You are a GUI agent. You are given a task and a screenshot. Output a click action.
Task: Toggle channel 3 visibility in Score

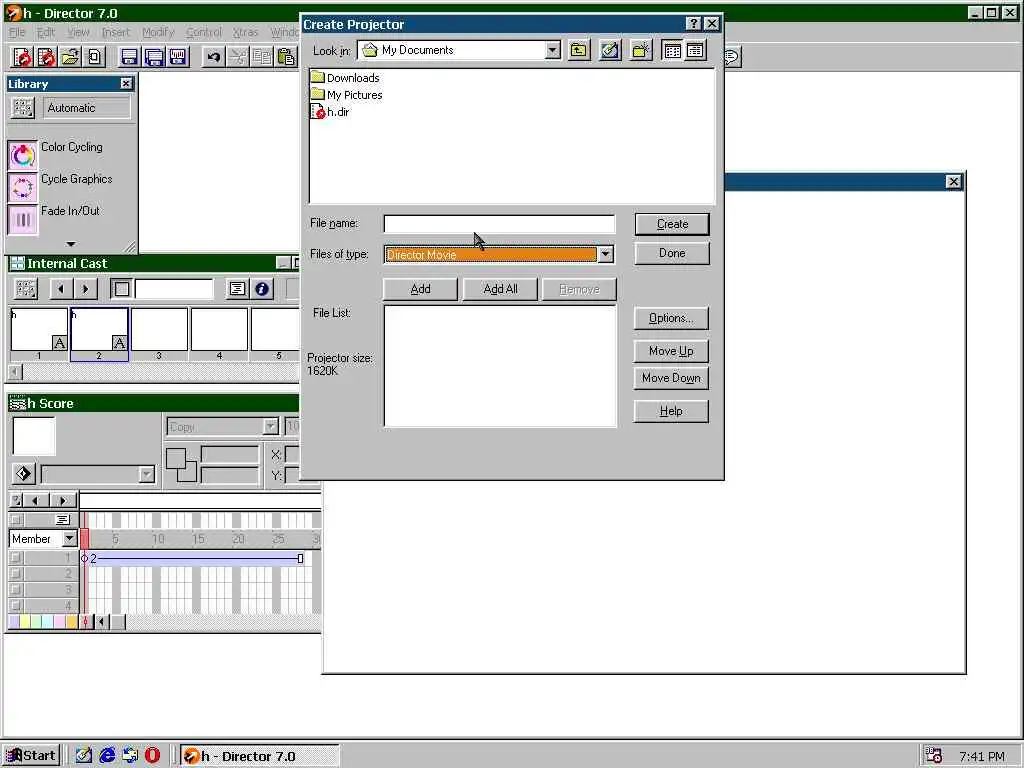tap(16, 590)
